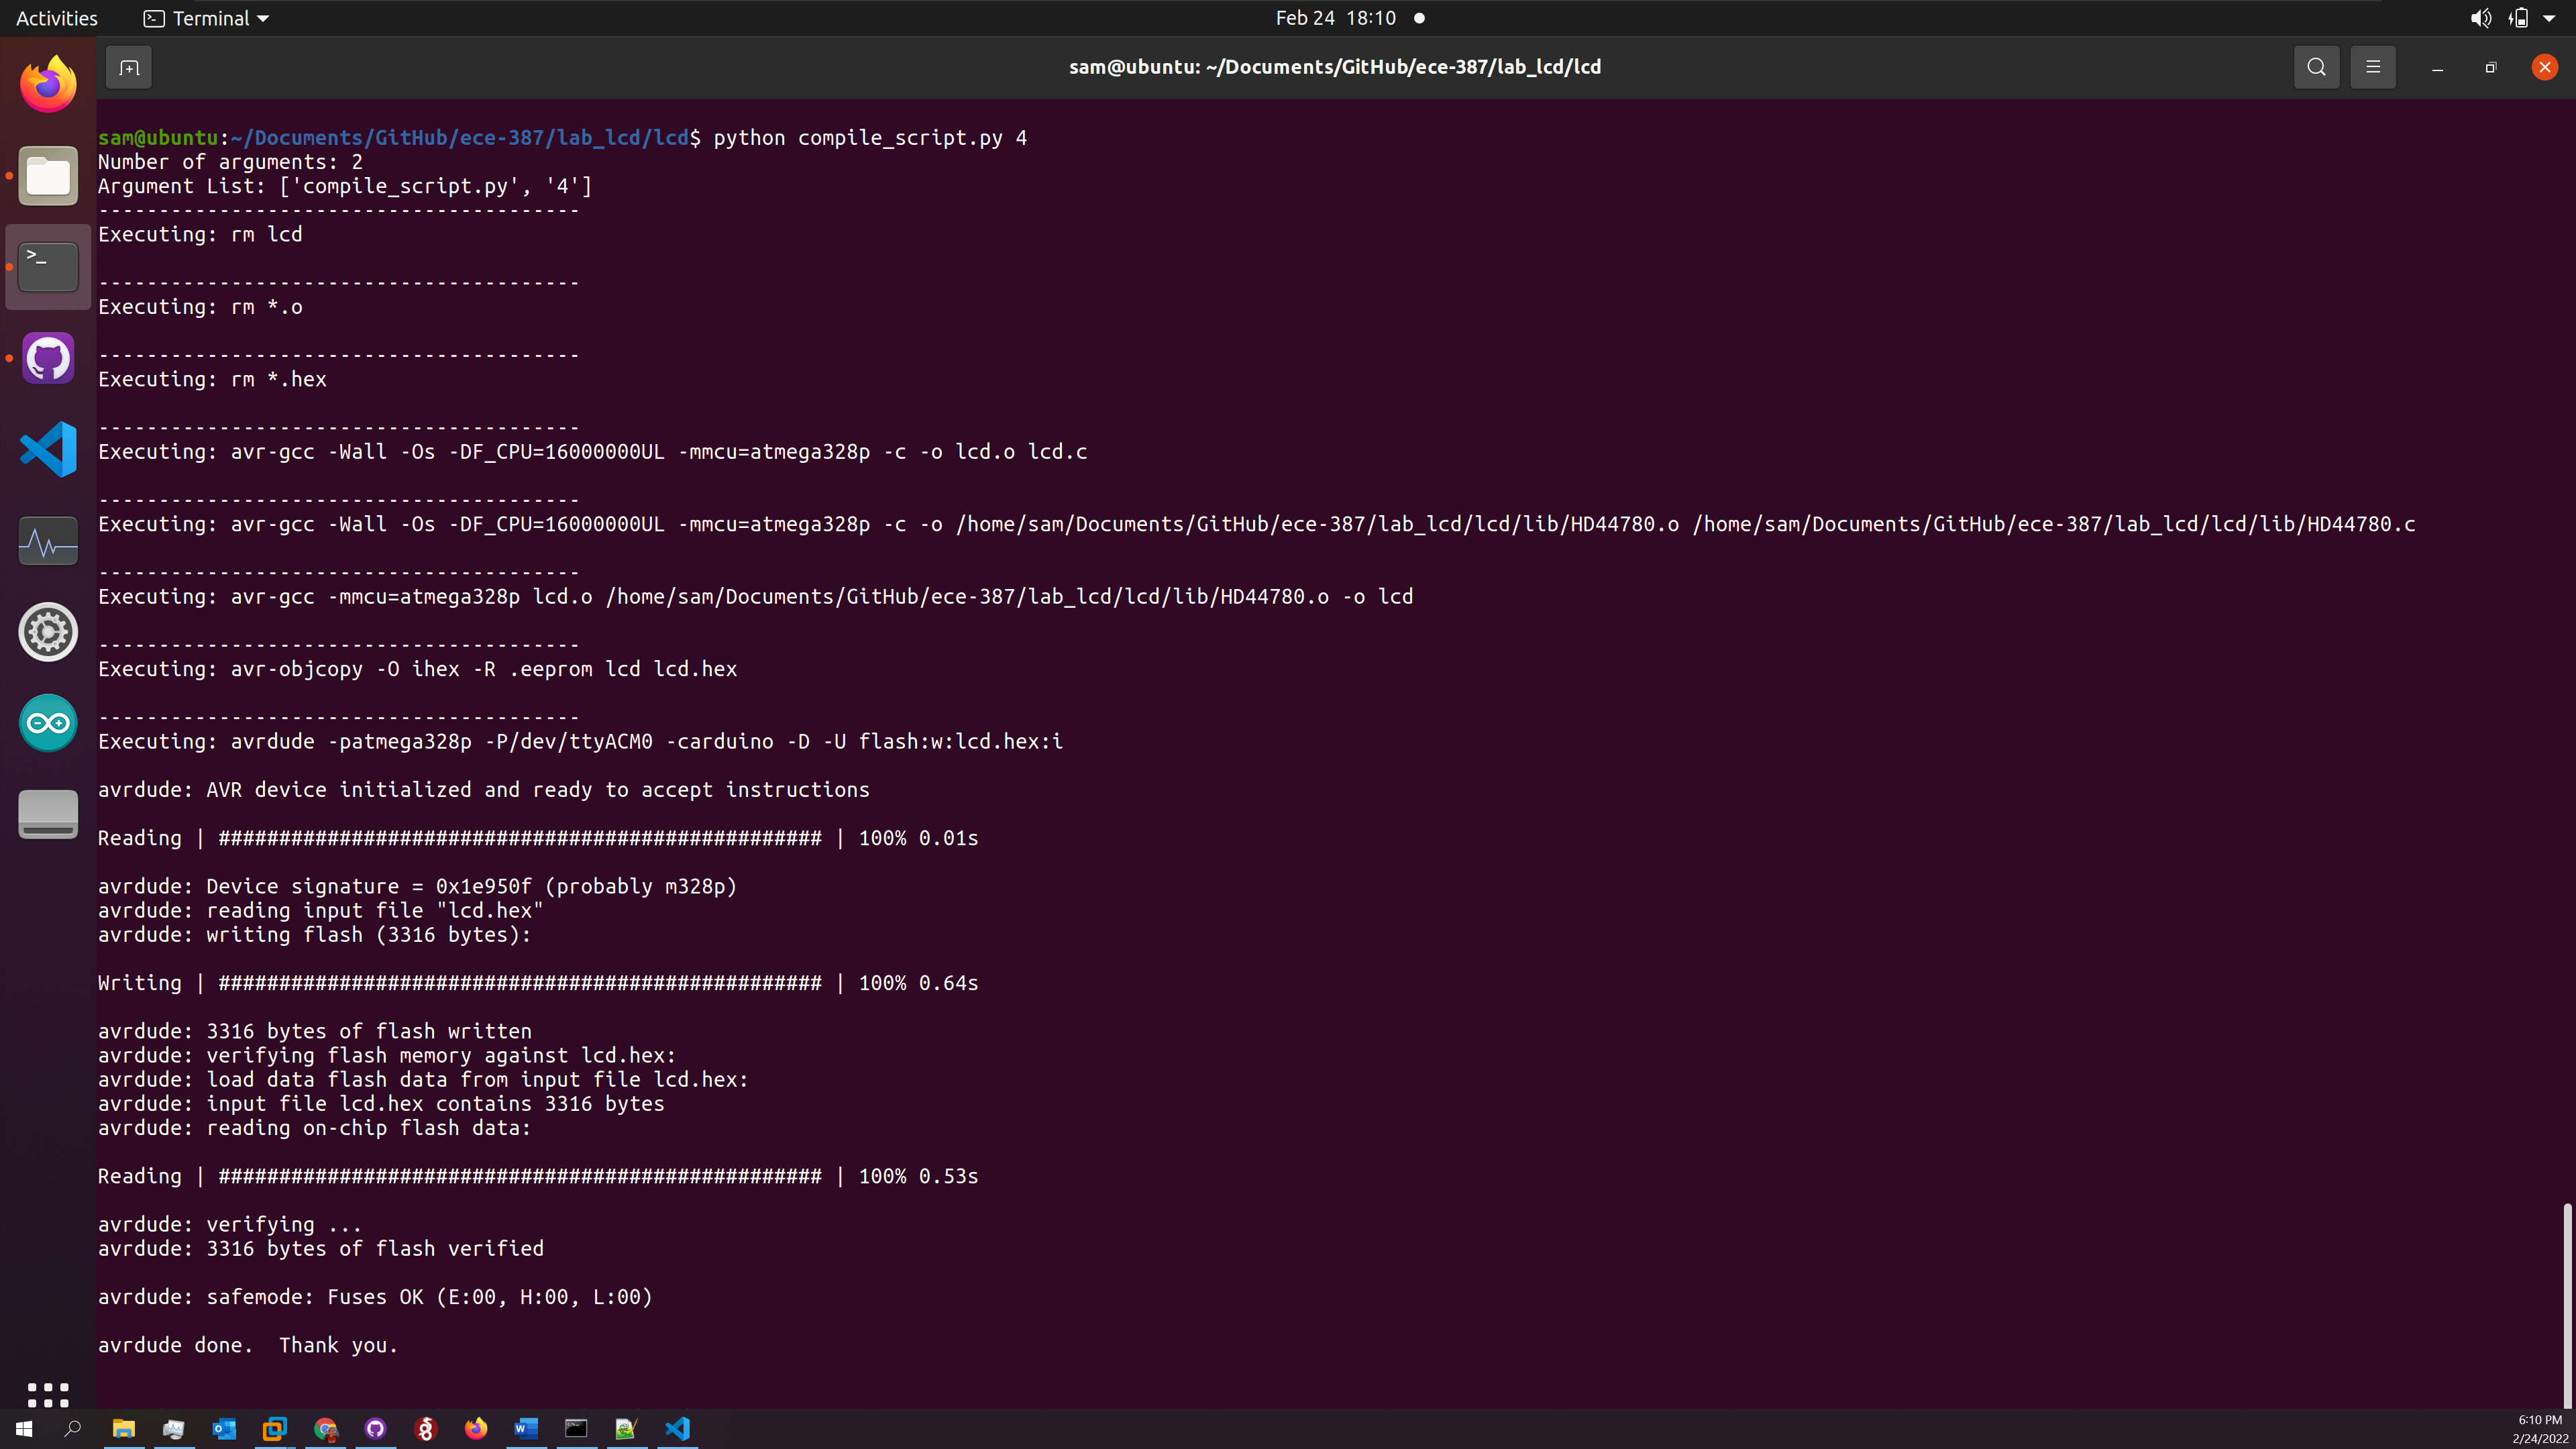The image size is (2576, 1449).
Task: Open Files manager in the Ubuntu dock
Action: tap(48, 176)
